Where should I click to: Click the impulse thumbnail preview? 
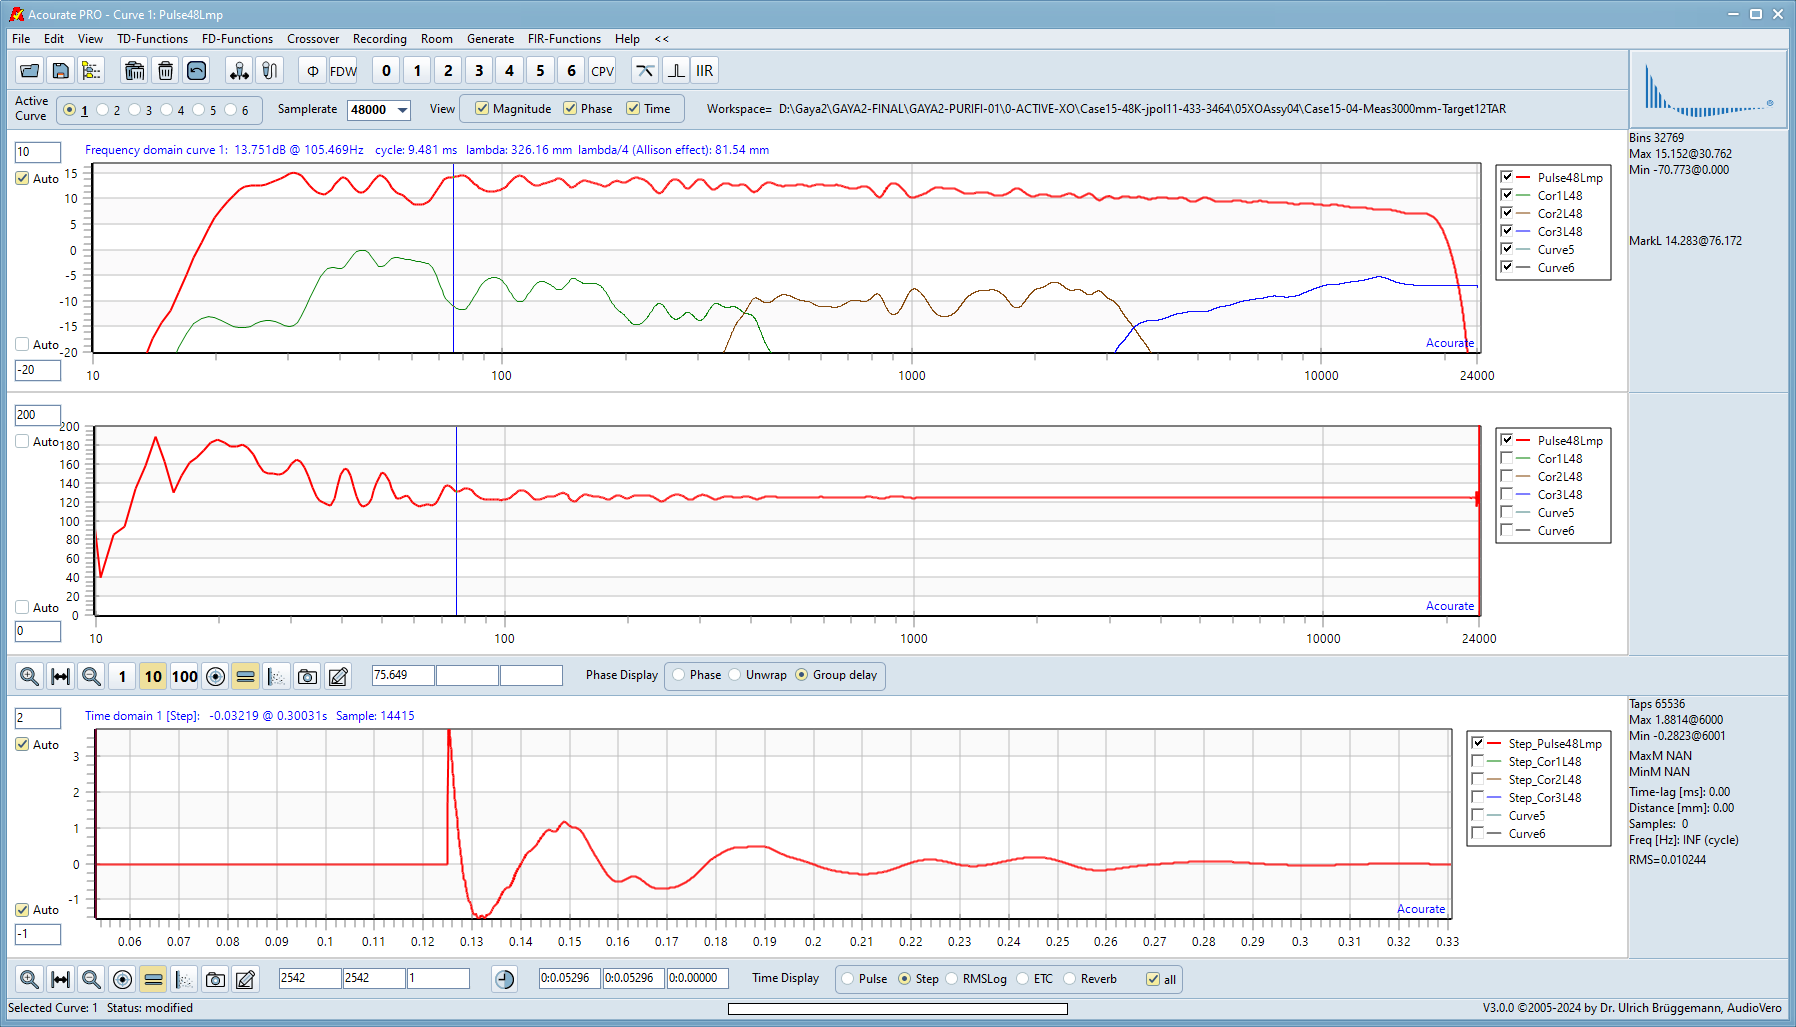(1708, 90)
